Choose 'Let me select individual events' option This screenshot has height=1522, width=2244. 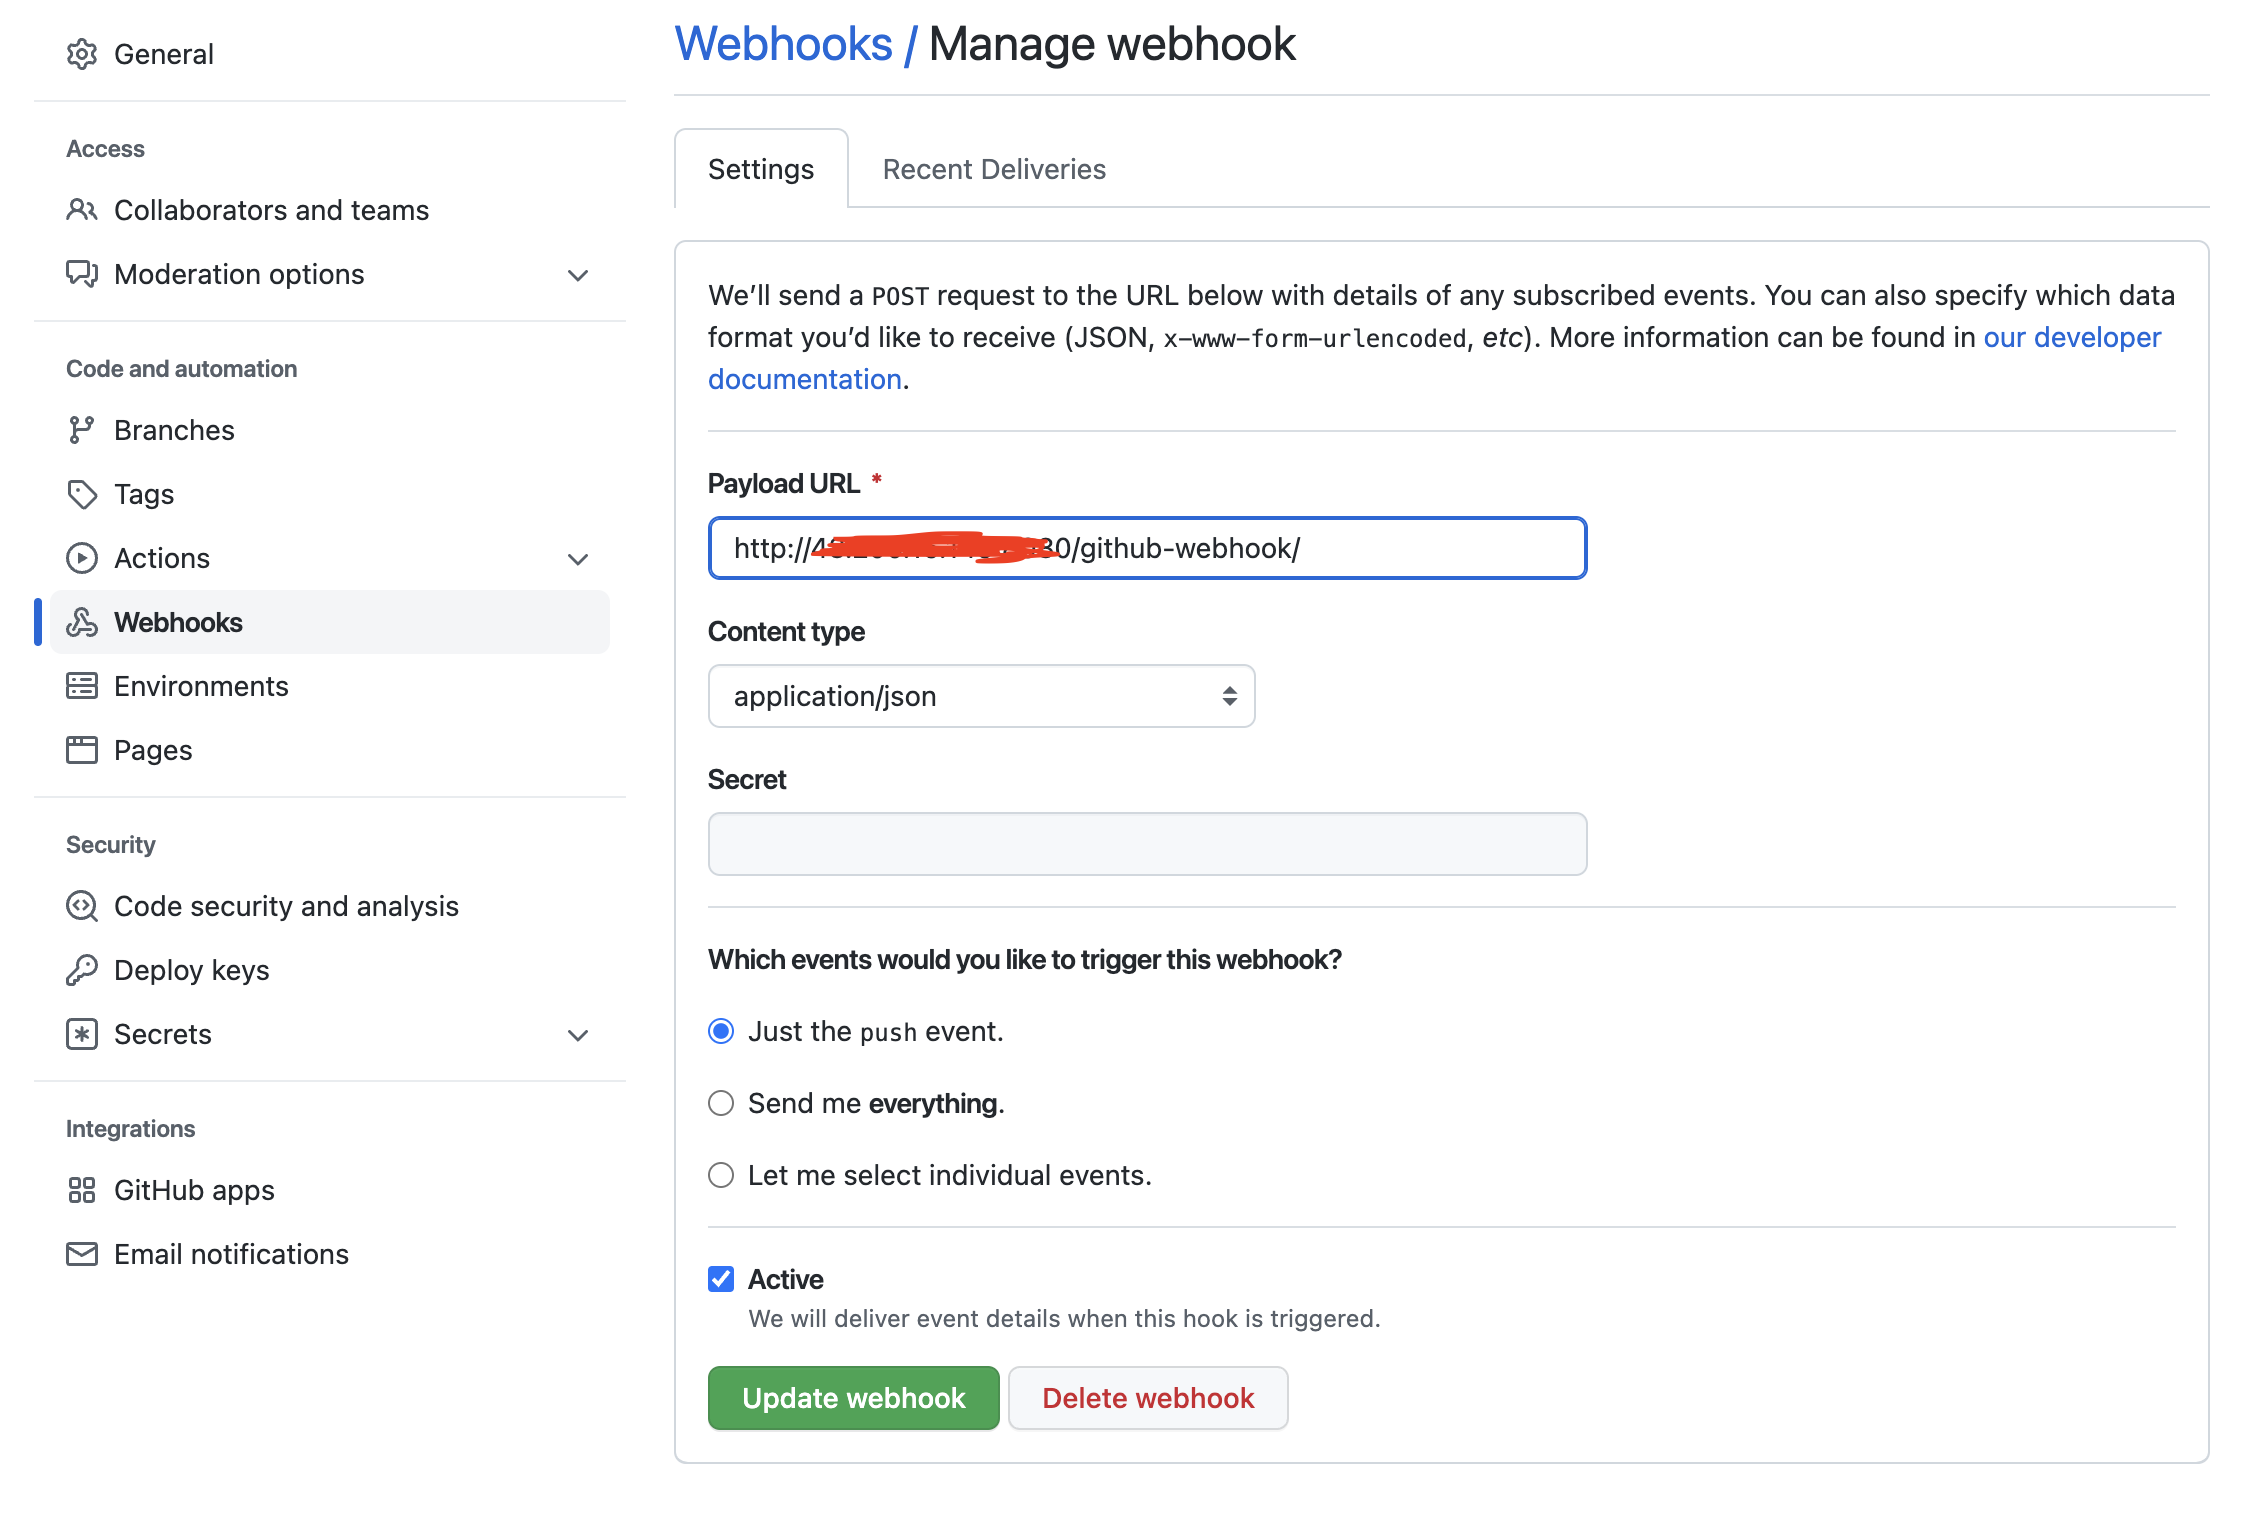721,1175
